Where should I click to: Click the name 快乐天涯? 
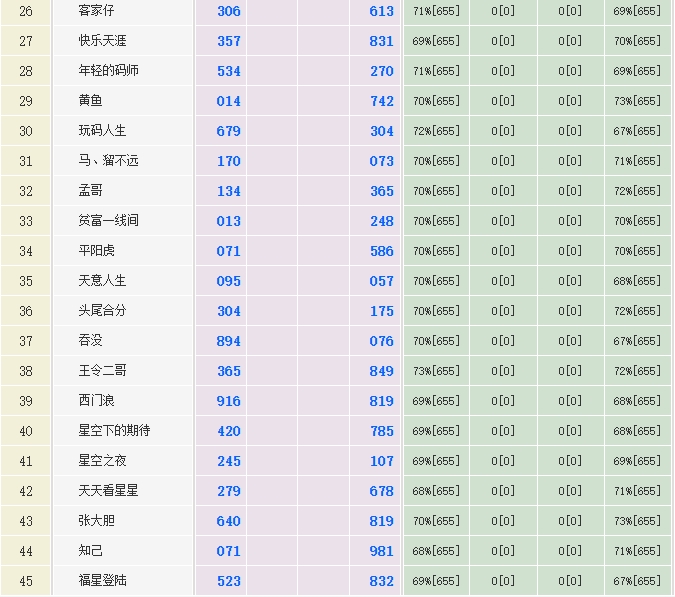(x=102, y=41)
